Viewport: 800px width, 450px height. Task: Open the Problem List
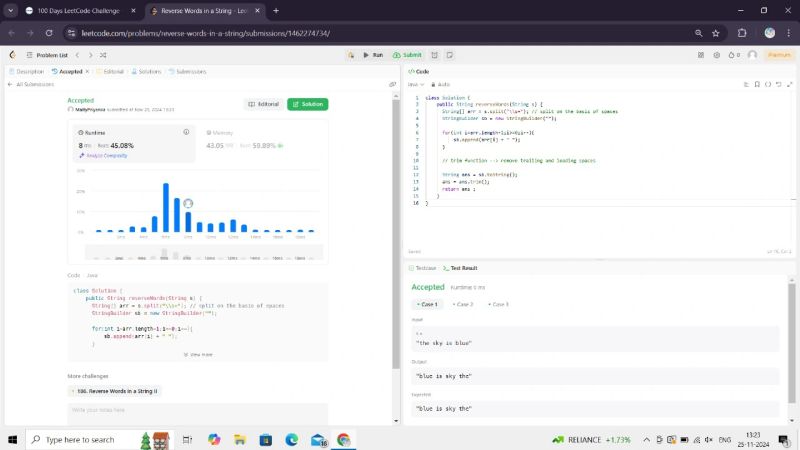point(47,55)
